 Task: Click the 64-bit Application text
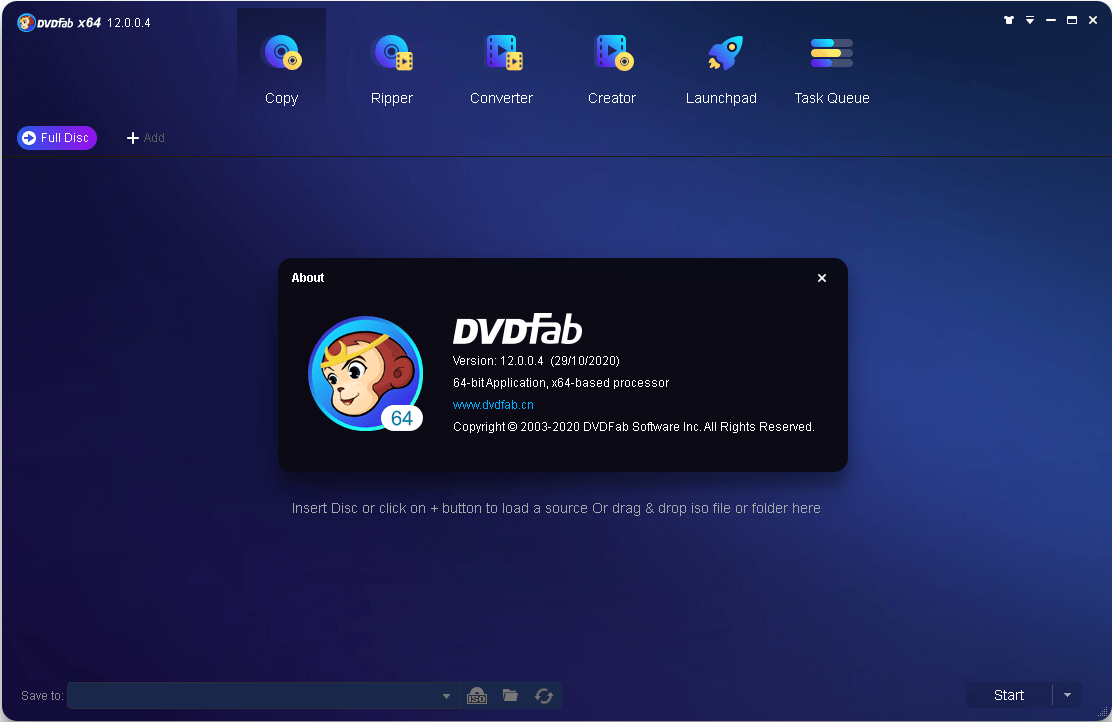tap(561, 382)
